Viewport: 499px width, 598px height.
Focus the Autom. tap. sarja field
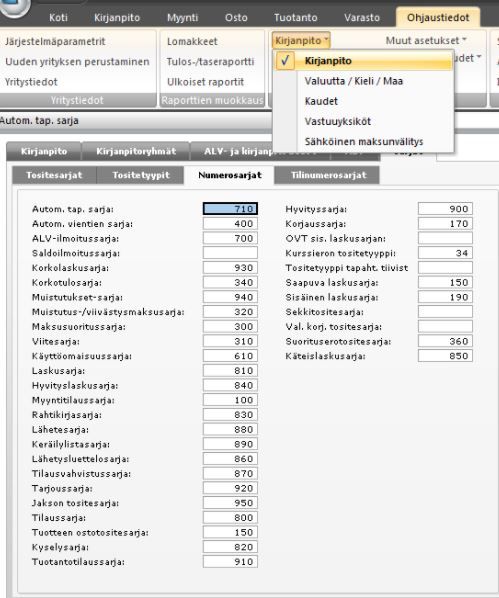point(230,209)
